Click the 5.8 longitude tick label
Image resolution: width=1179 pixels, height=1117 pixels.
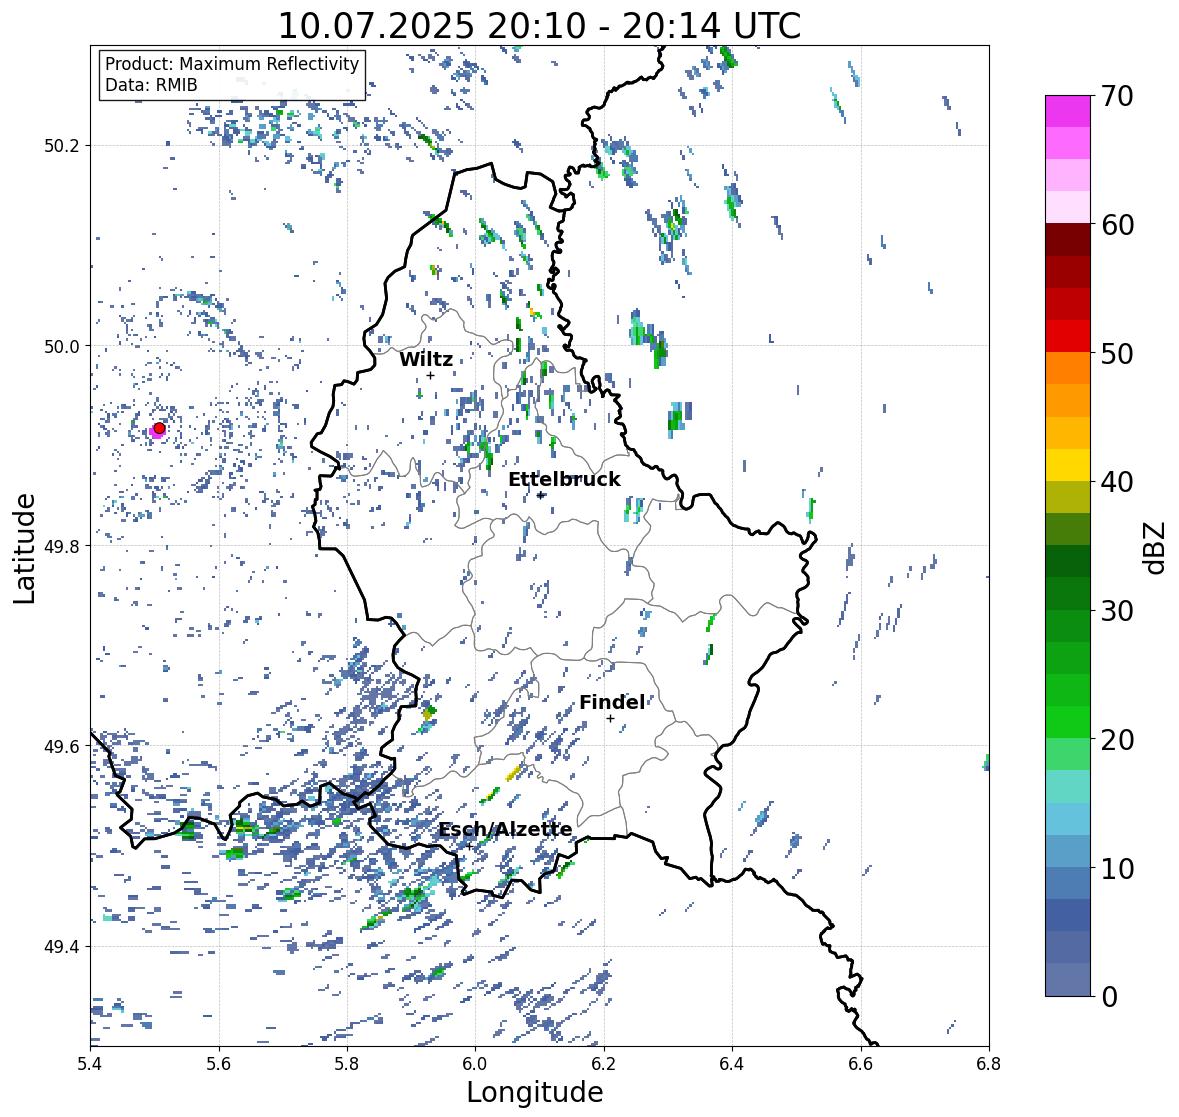(x=347, y=1063)
